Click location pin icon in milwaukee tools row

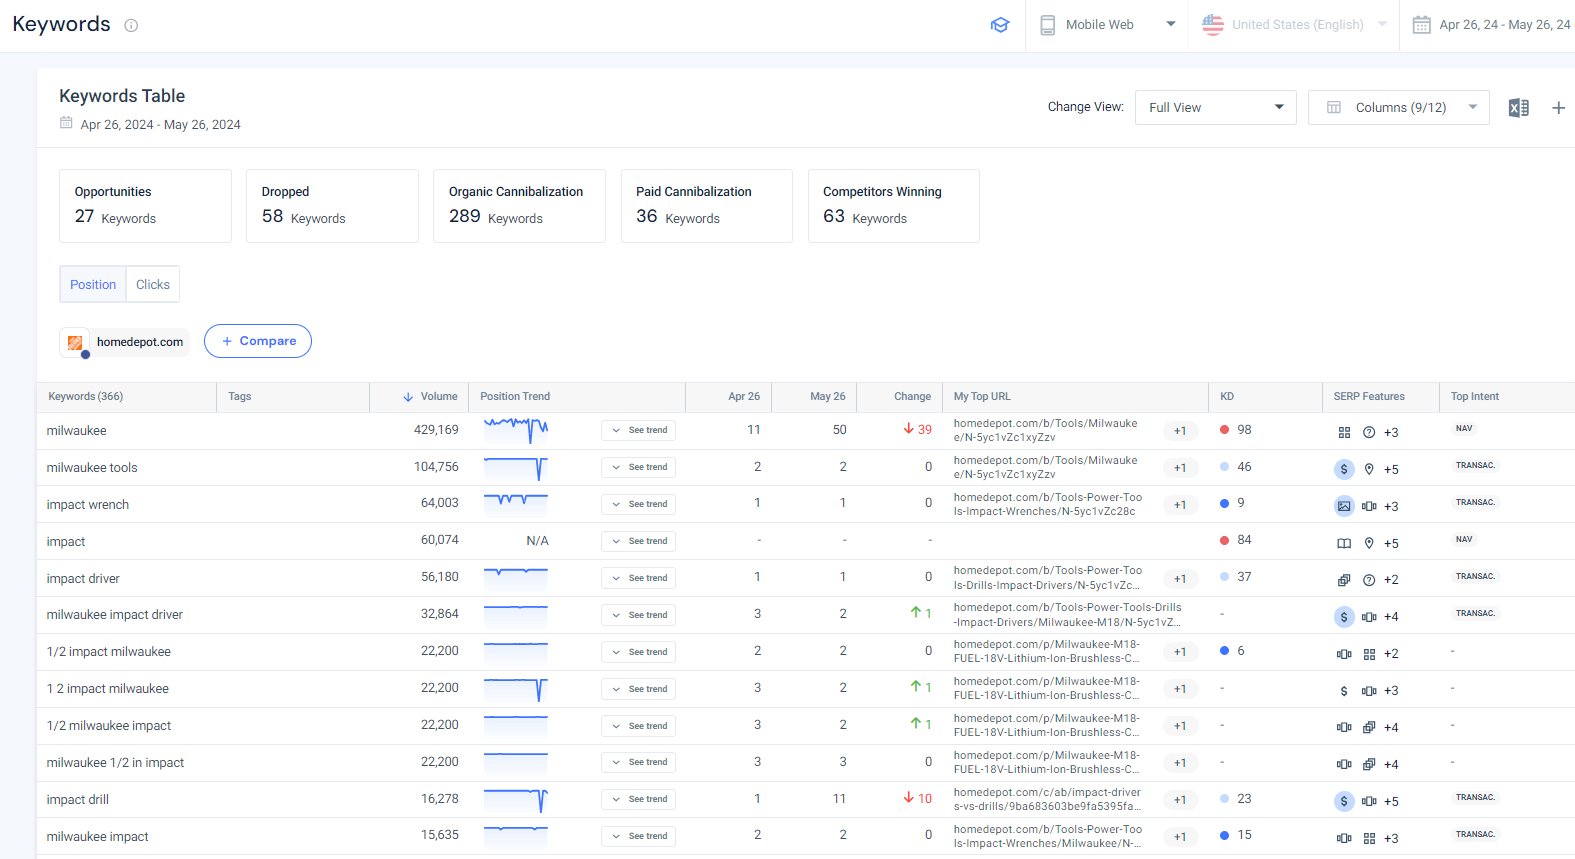pos(1369,469)
